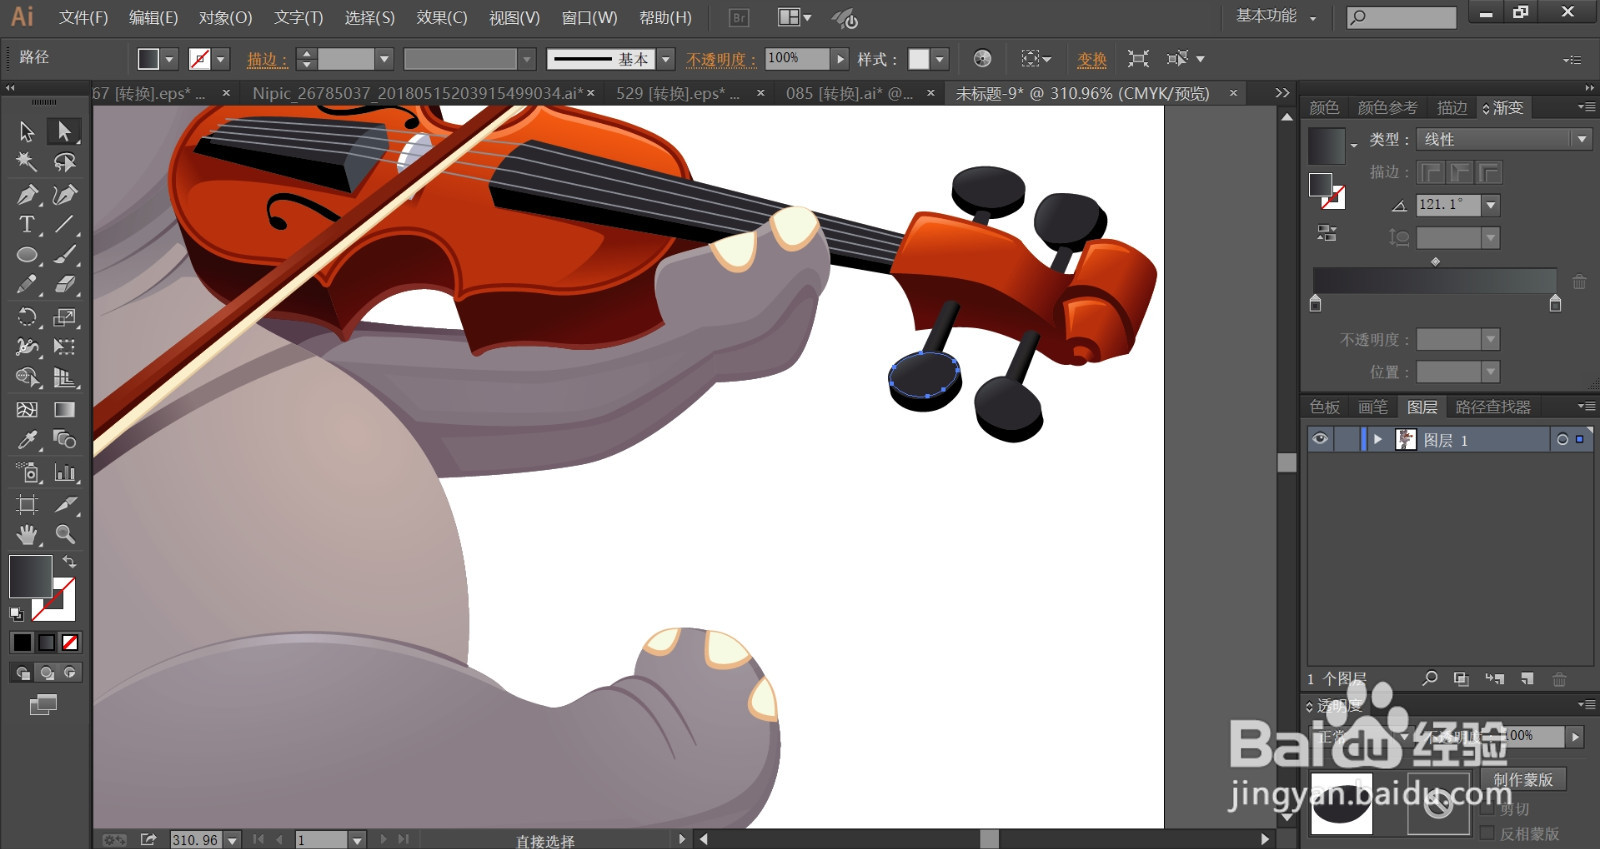This screenshot has width=1600, height=849.
Task: Open stroke weight dropdown in control bar
Action: tap(384, 59)
